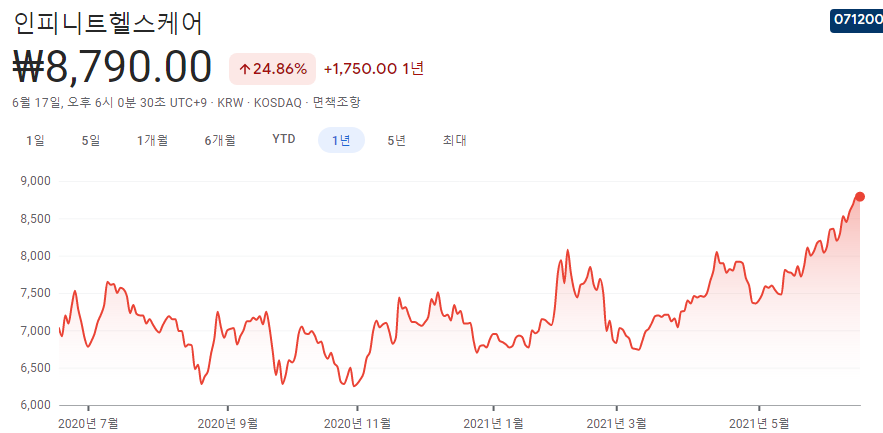Select the YTD range tab

(x=284, y=140)
